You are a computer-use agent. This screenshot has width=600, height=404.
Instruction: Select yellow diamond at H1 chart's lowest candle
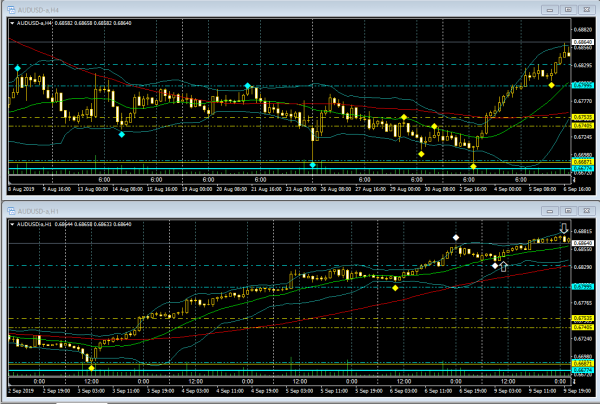point(91,368)
